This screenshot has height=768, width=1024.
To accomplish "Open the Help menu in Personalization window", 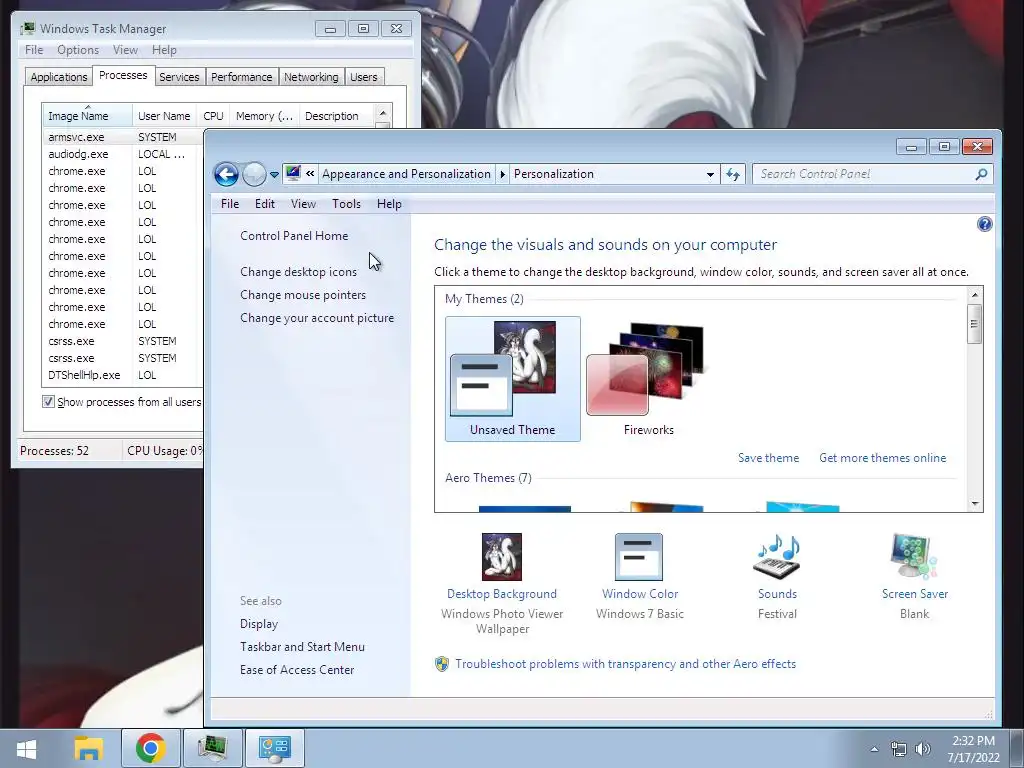I will click(x=389, y=204).
